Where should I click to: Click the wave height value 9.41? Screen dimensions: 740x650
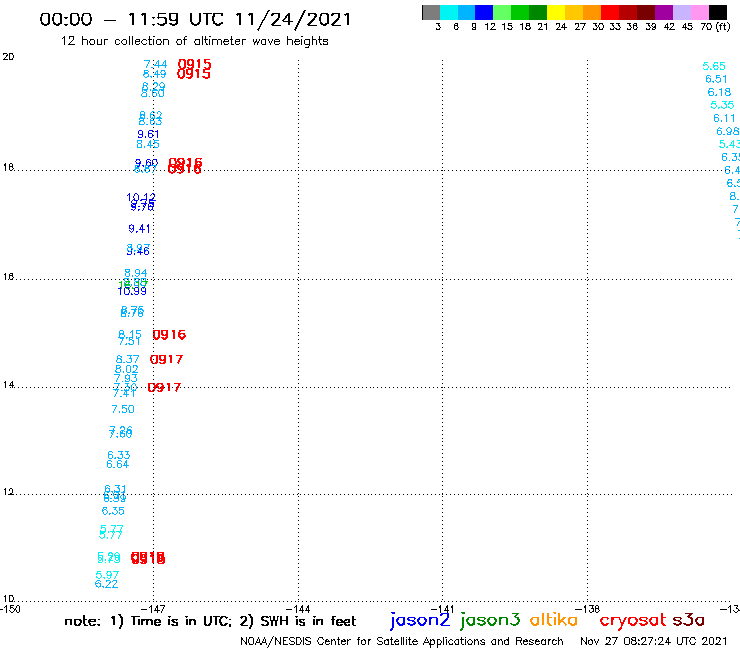pyautogui.click(x=139, y=229)
